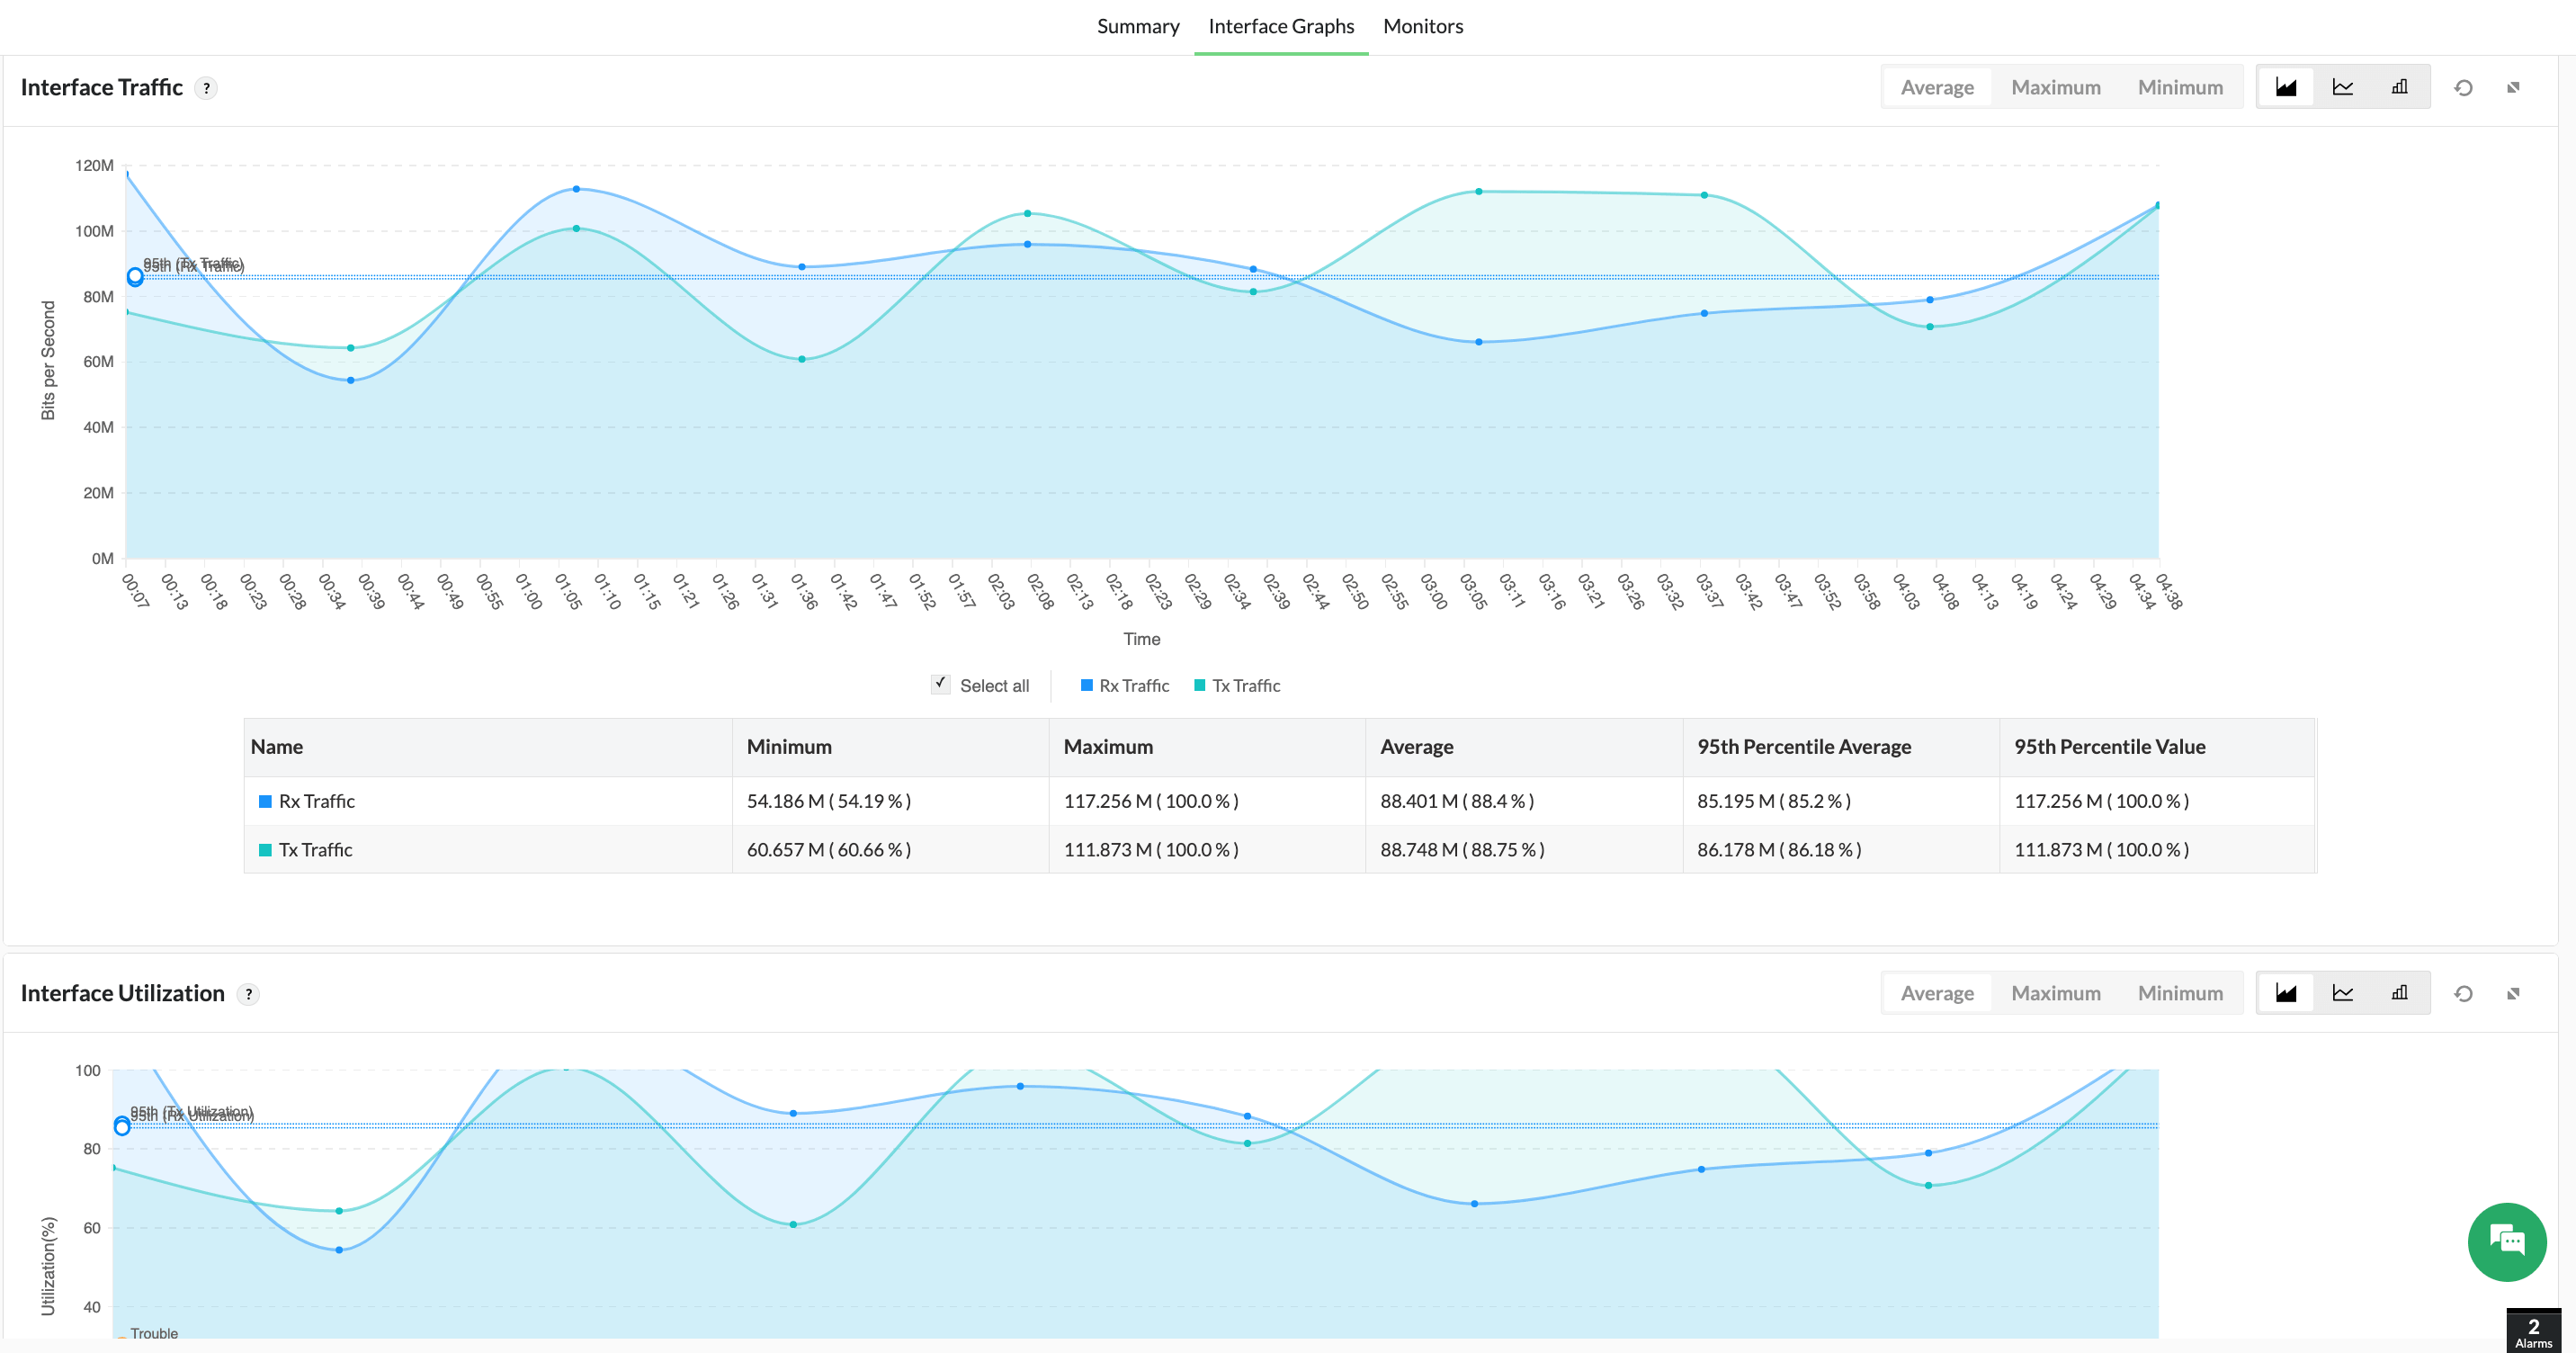Expand the Interface Traffic graph fullscreen

pyautogui.click(x=2513, y=88)
